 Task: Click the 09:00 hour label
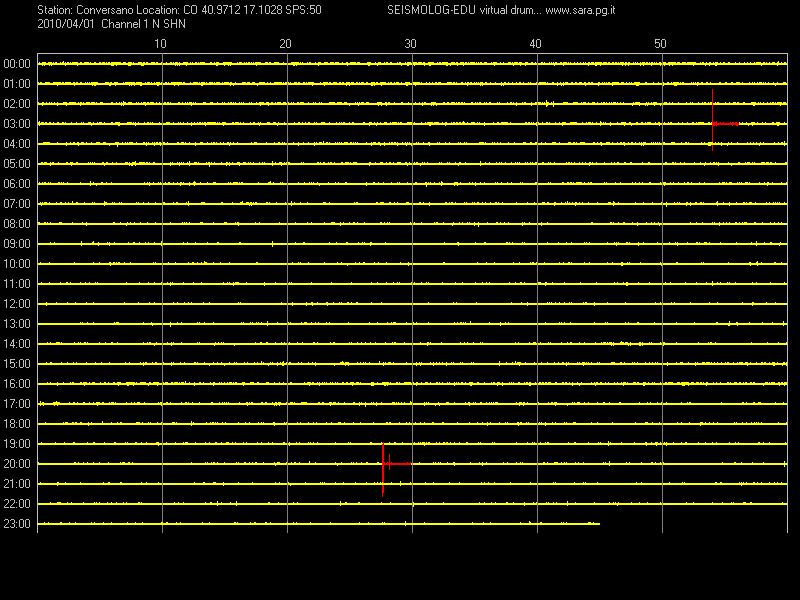(17, 244)
